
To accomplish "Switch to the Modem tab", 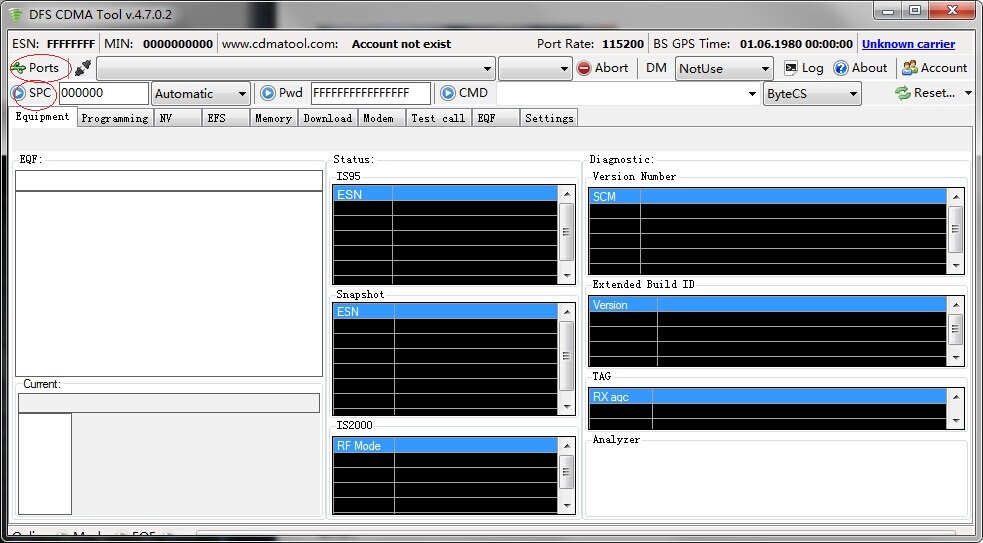I will click(x=381, y=118).
